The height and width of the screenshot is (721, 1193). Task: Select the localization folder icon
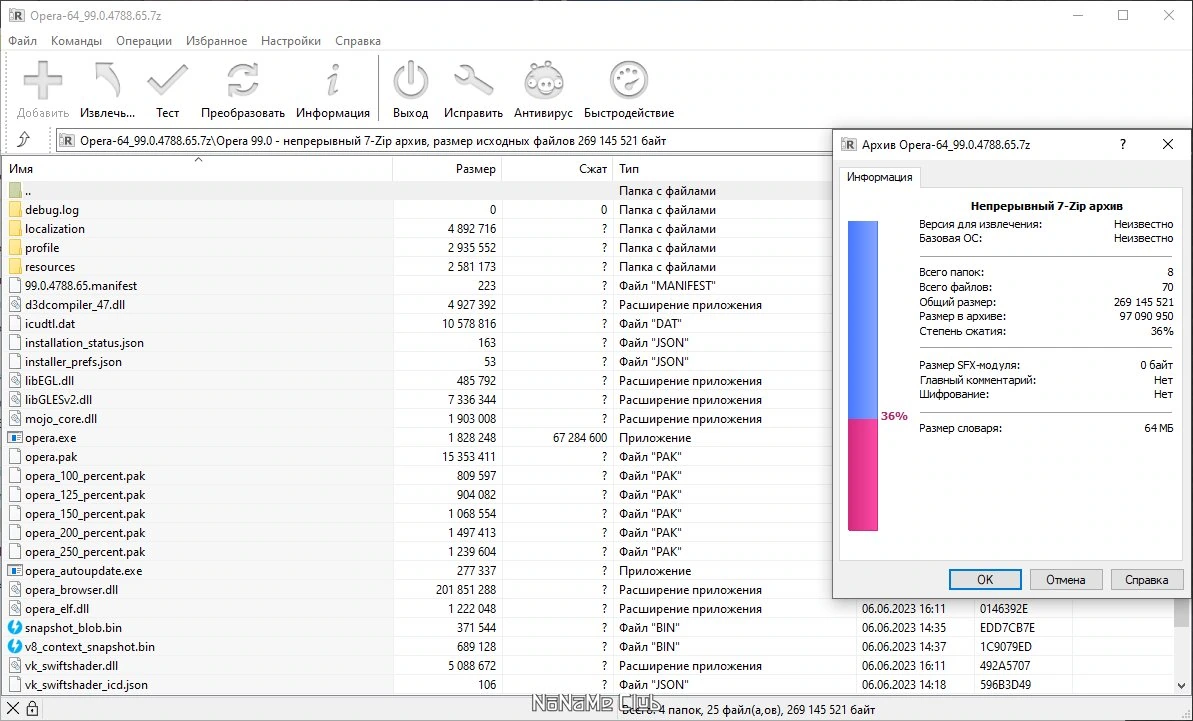point(15,229)
